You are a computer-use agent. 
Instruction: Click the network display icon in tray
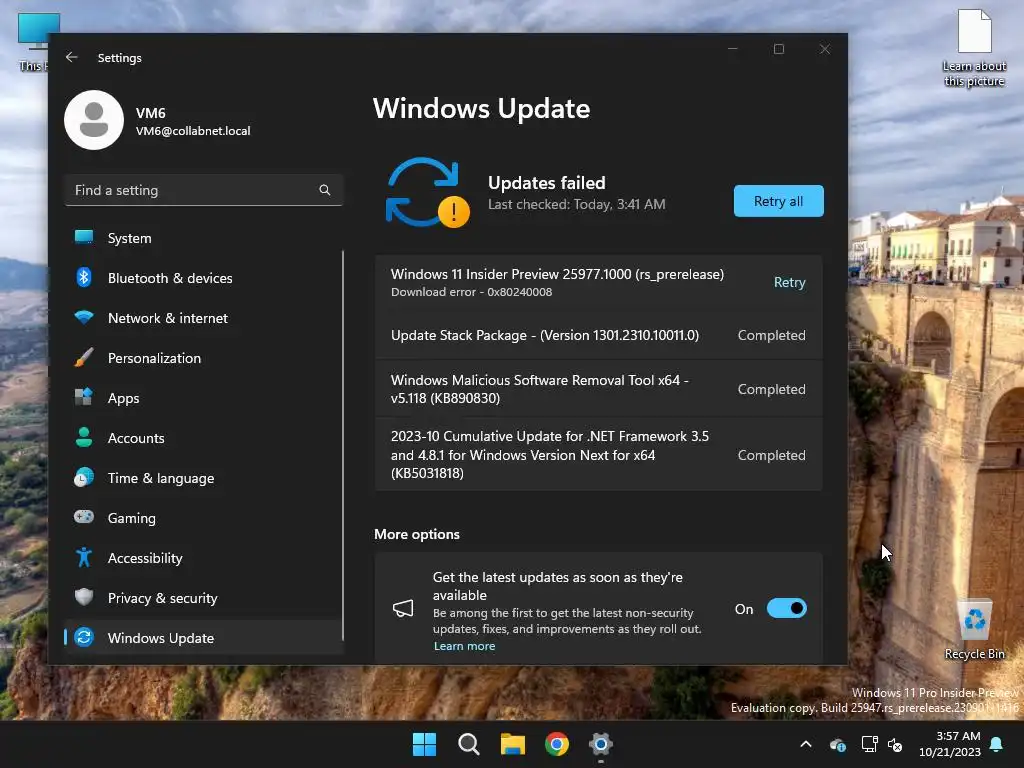click(x=869, y=744)
